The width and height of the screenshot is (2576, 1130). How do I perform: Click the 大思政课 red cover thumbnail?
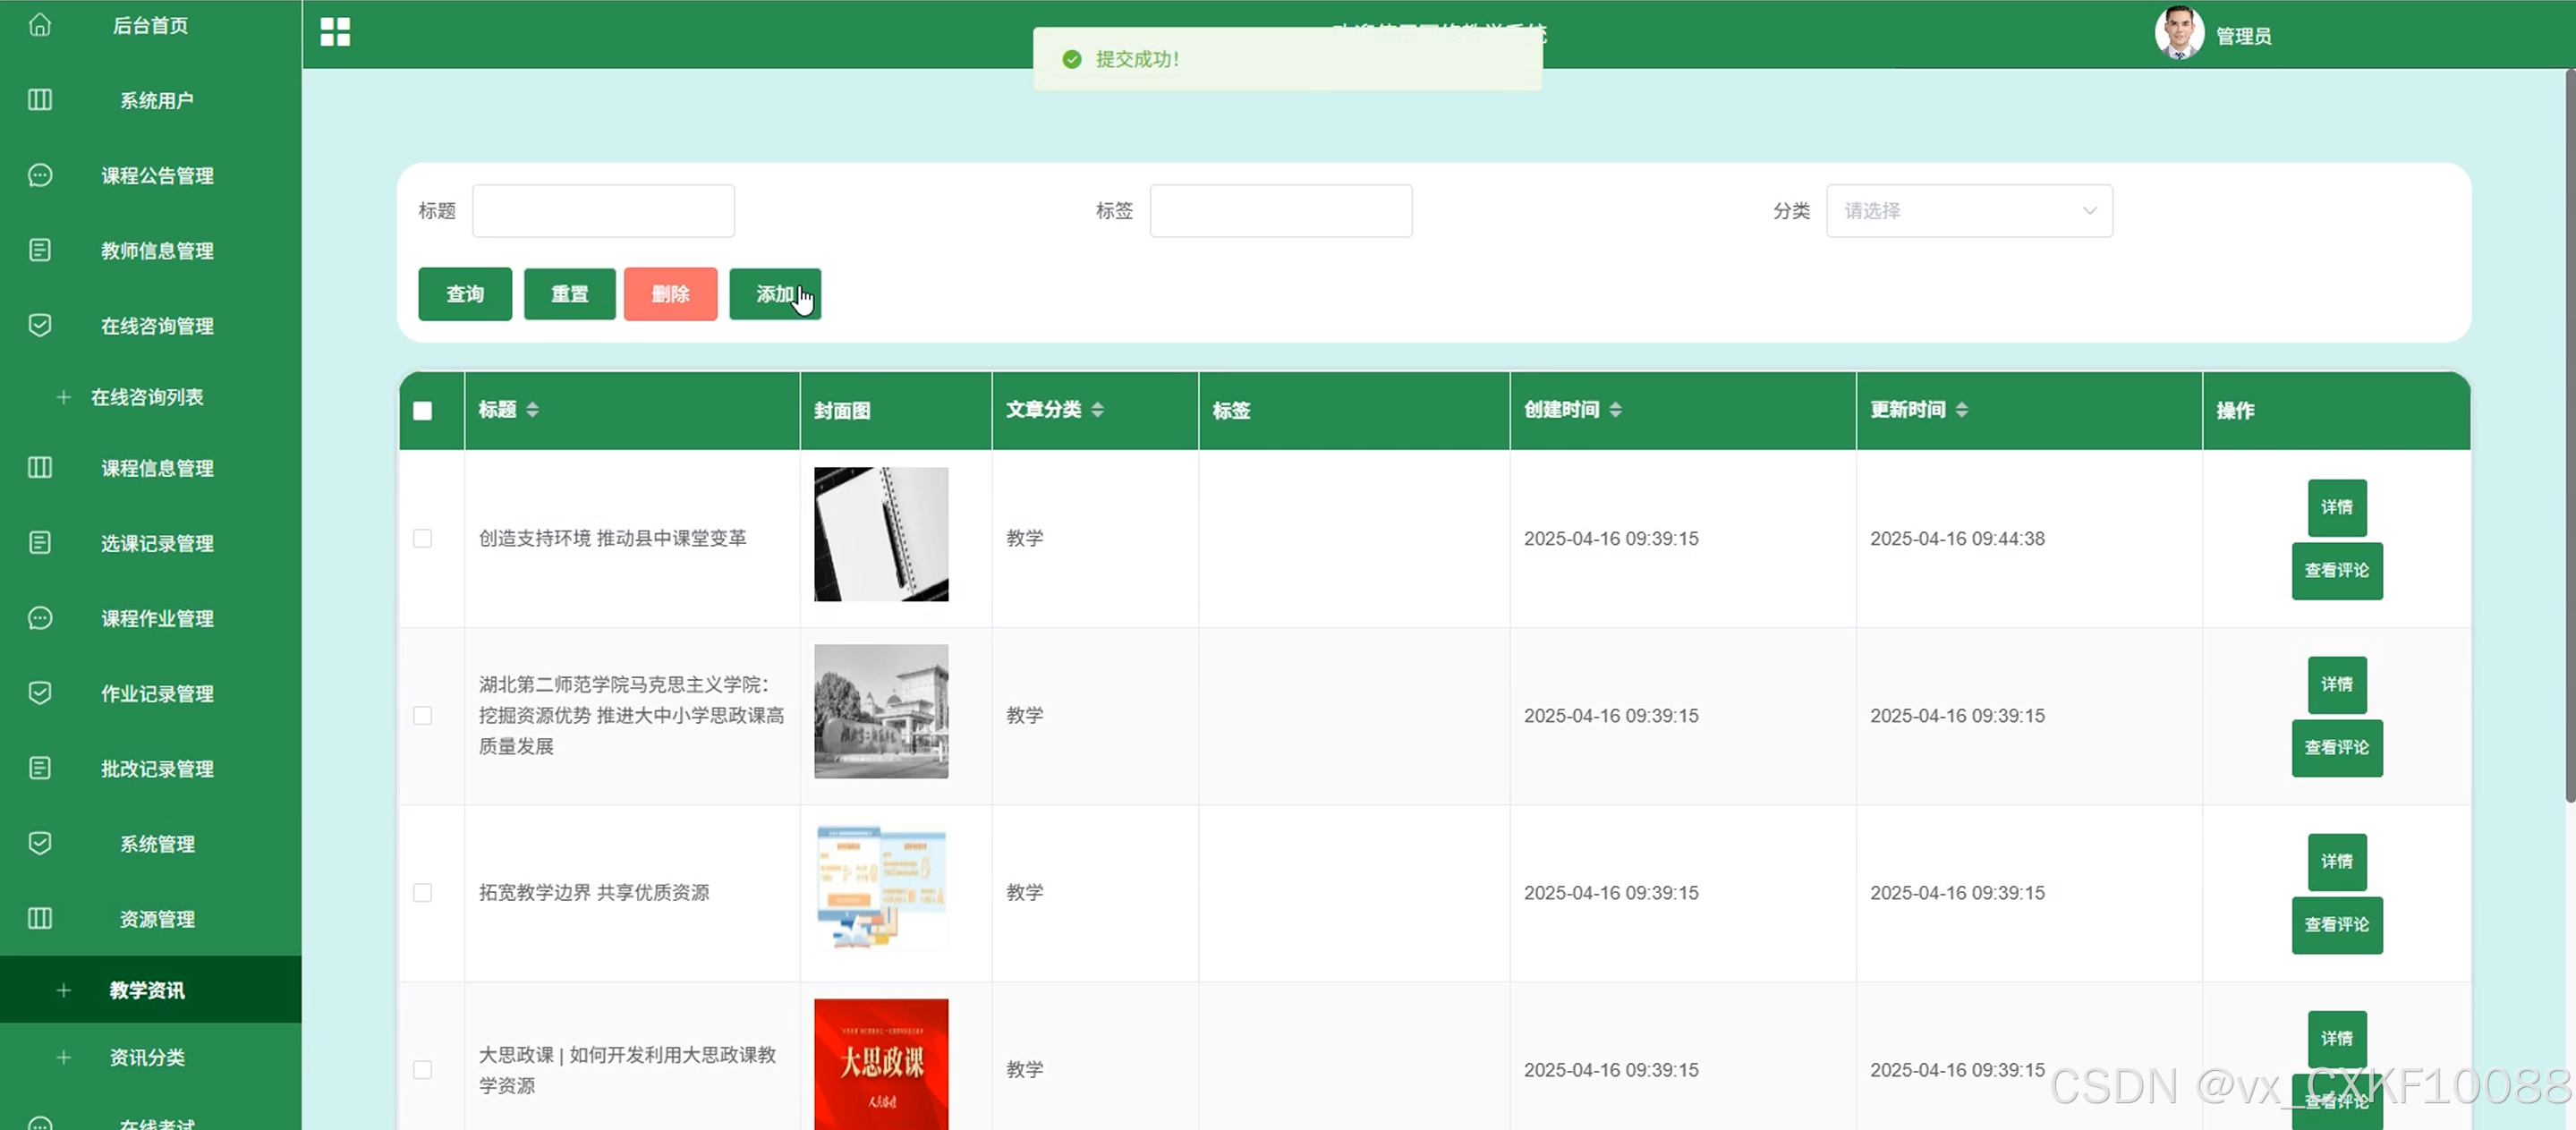tap(880, 1063)
